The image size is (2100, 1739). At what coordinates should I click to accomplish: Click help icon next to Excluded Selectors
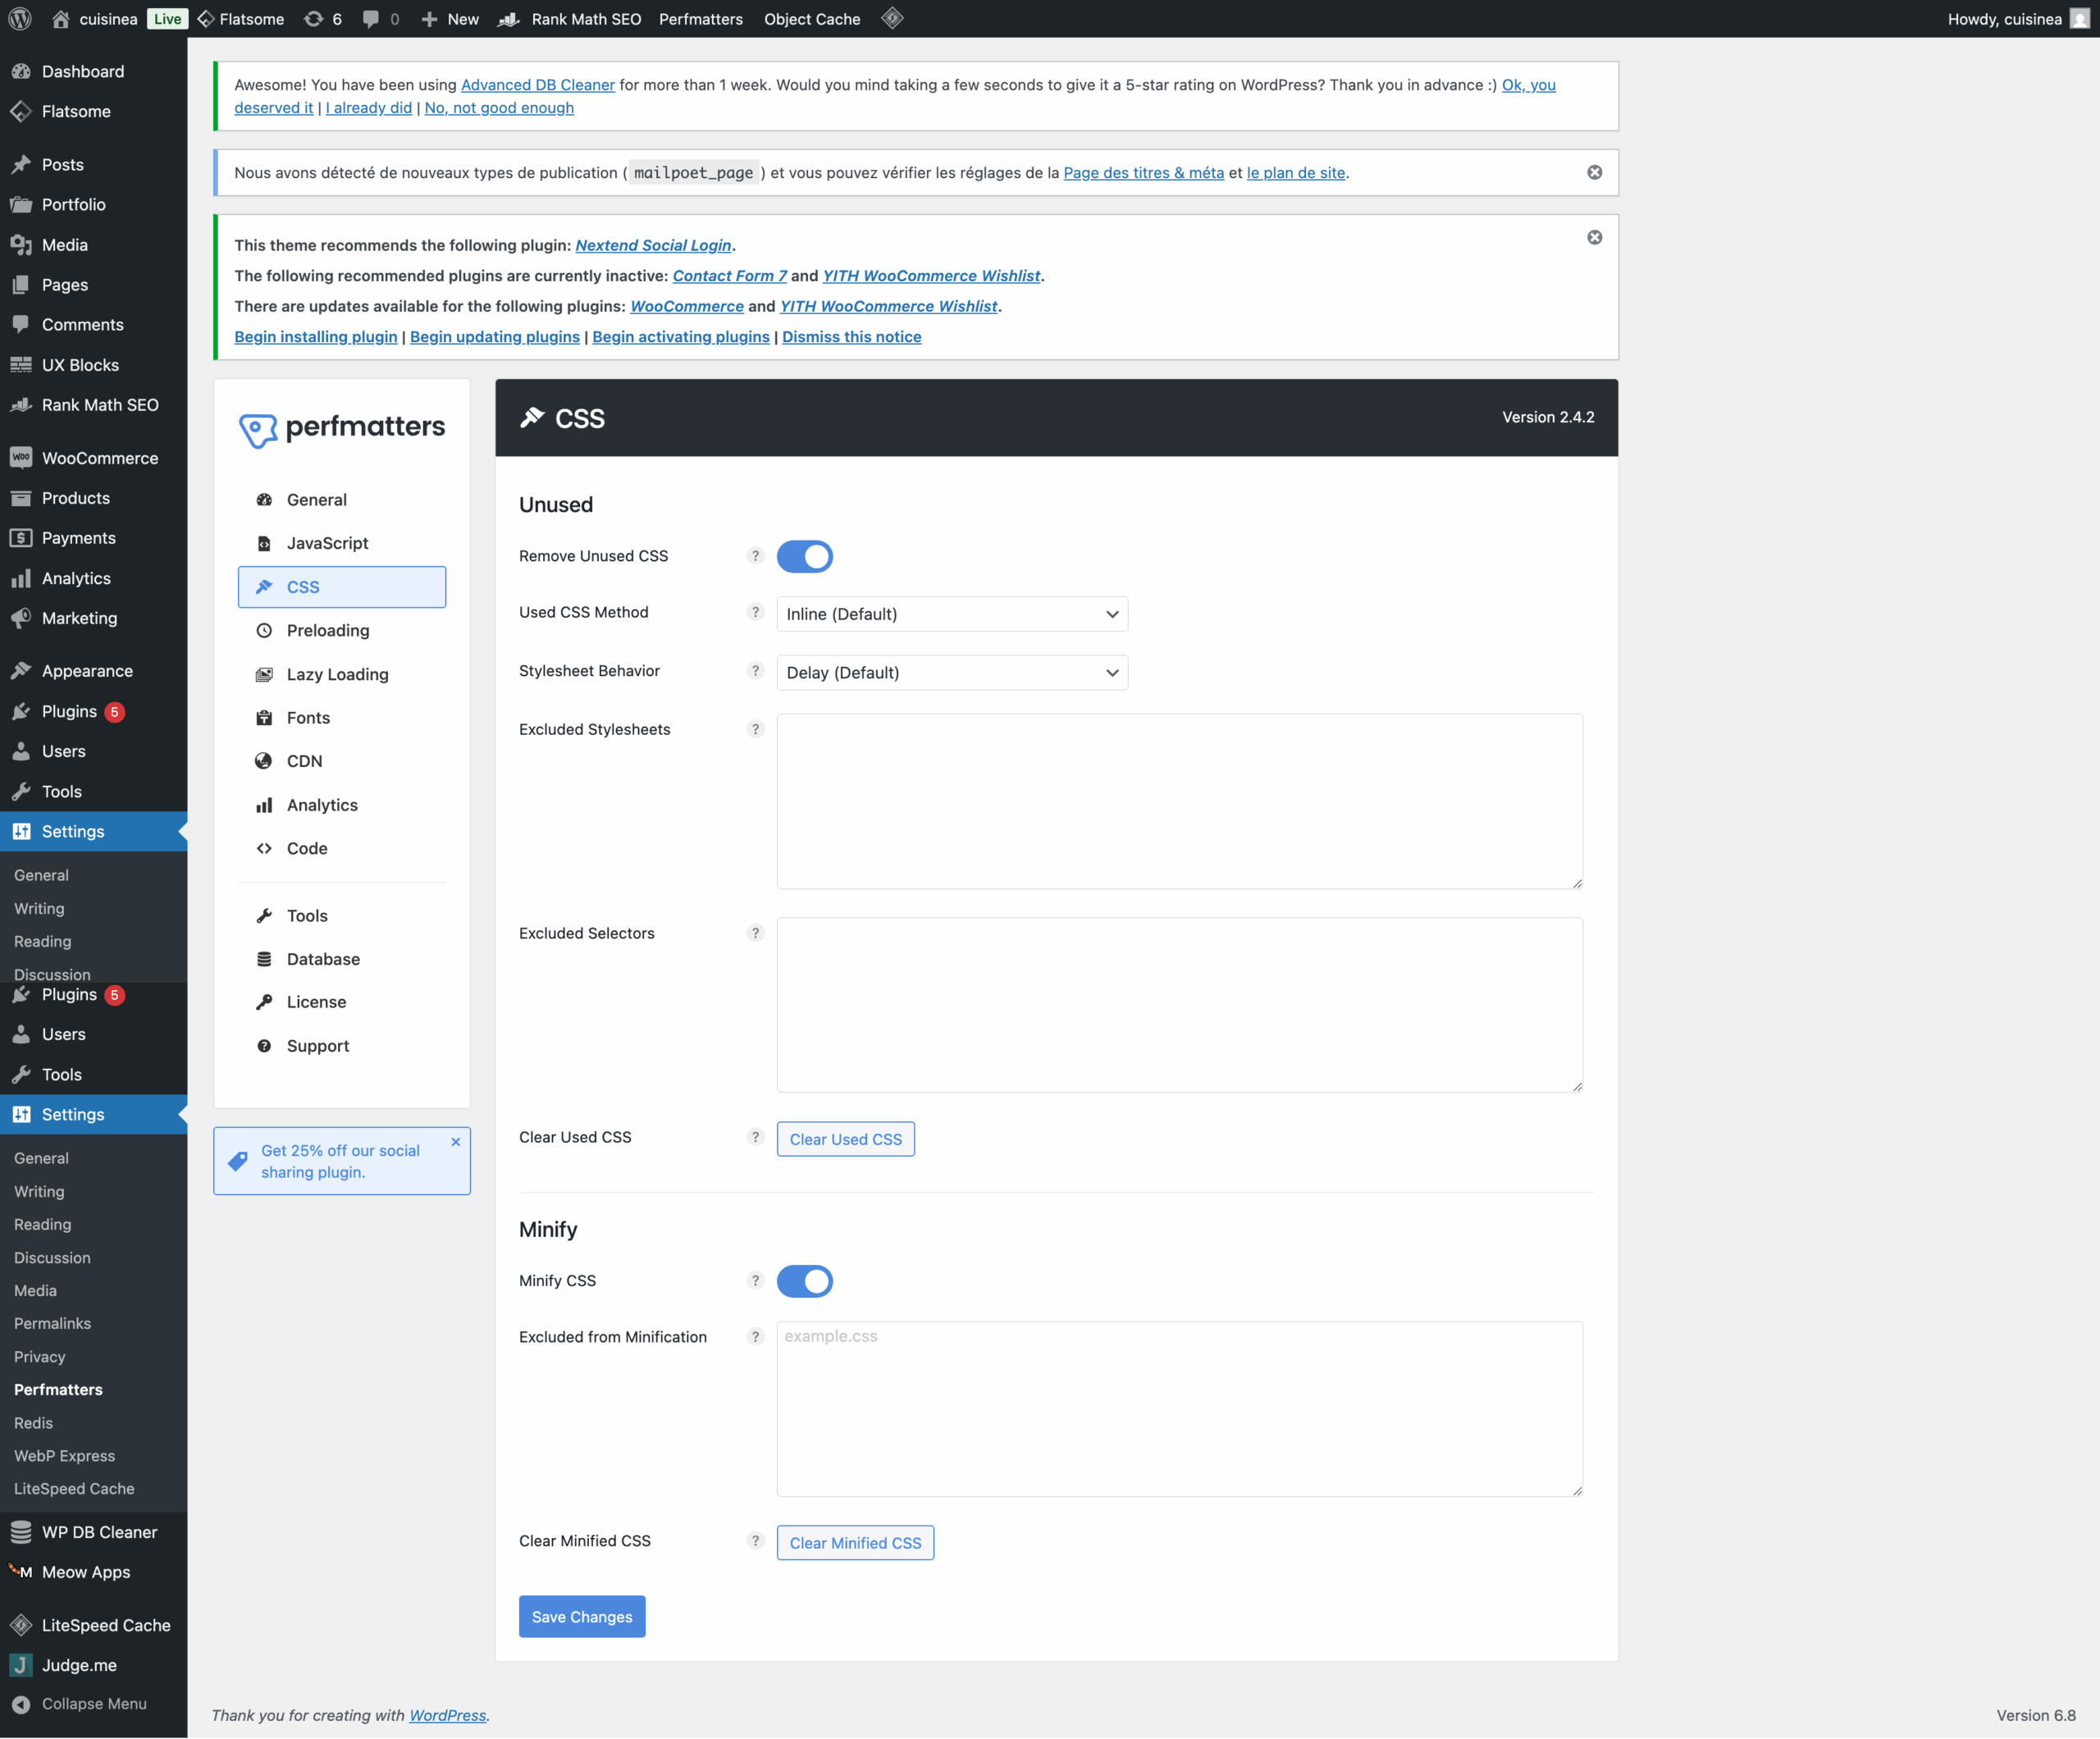(755, 933)
